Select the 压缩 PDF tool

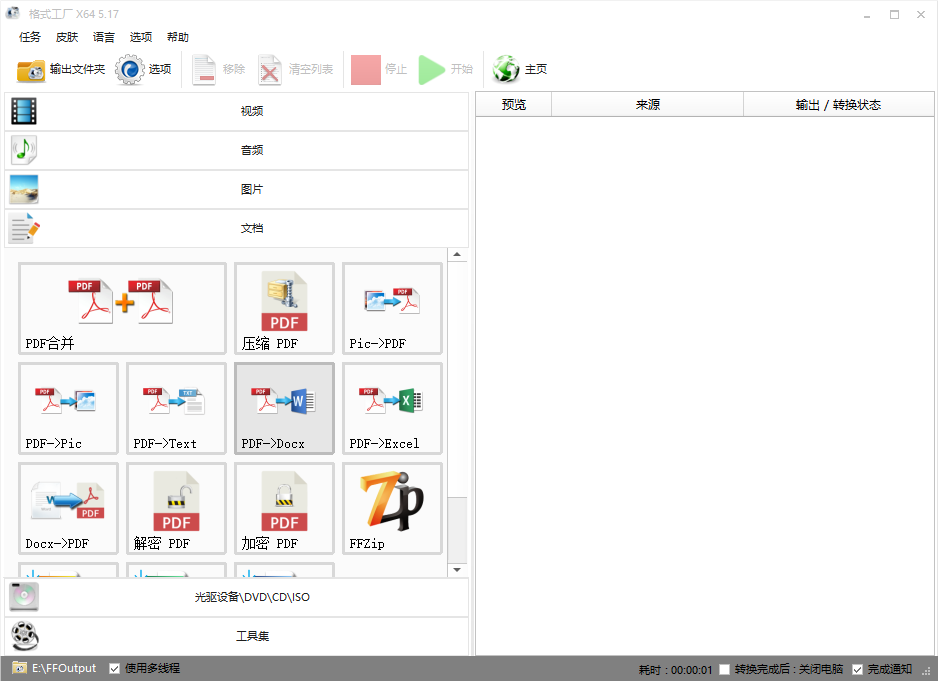(284, 308)
